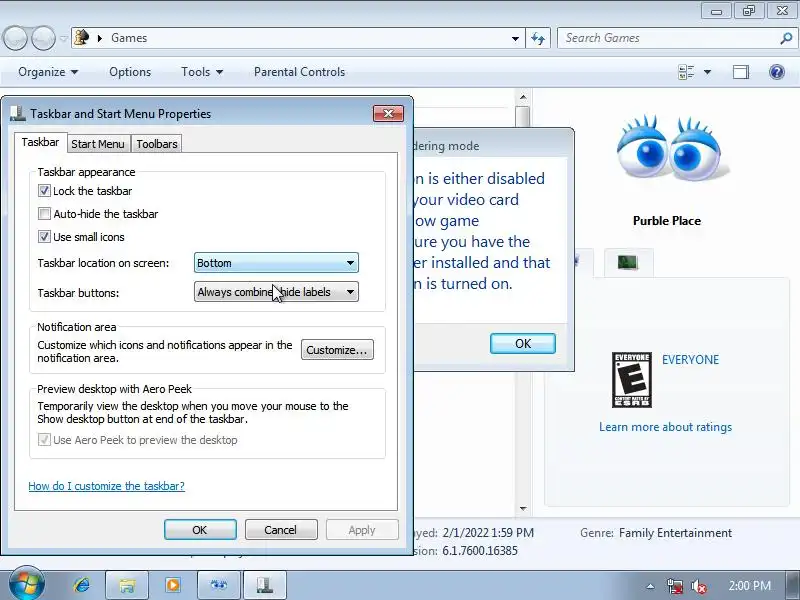Click the version 6.1.7600.16385 text
This screenshot has height=600, width=800.
pos(480,551)
